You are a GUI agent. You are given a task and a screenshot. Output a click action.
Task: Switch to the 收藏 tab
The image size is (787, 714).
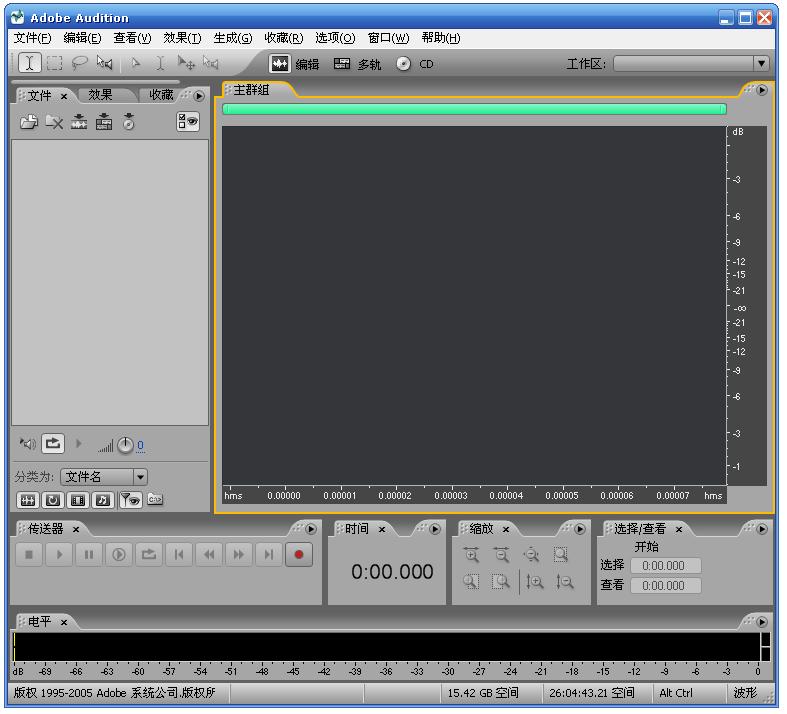pyautogui.click(x=160, y=95)
